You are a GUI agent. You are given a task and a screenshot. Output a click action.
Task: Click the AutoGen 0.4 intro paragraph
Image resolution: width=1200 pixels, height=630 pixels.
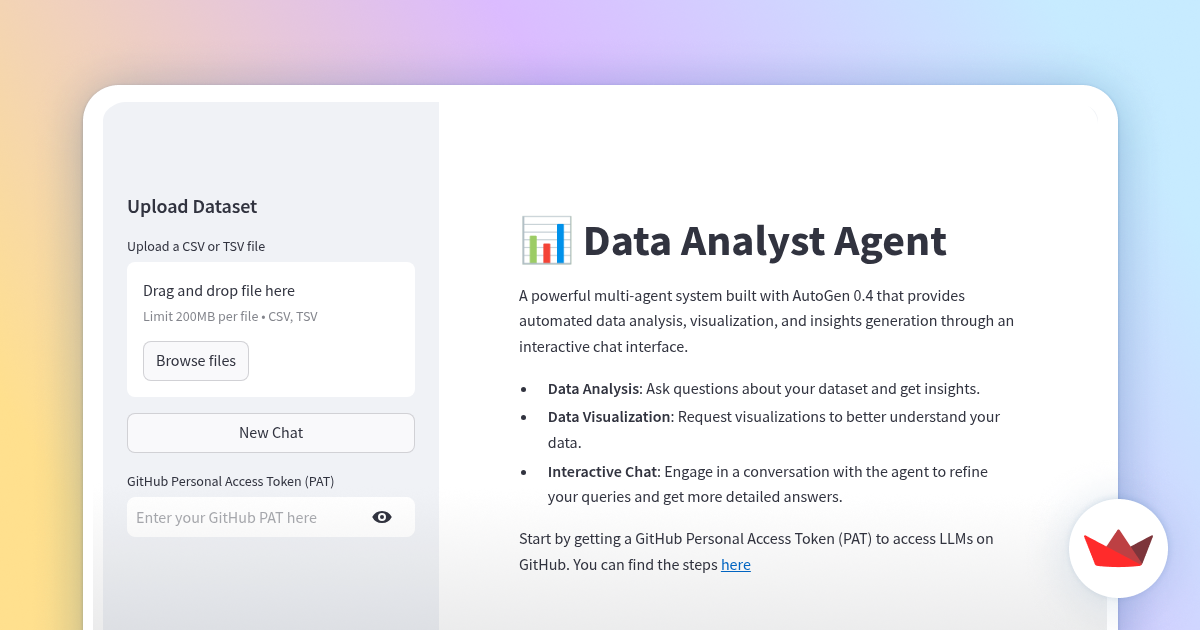tap(766, 322)
